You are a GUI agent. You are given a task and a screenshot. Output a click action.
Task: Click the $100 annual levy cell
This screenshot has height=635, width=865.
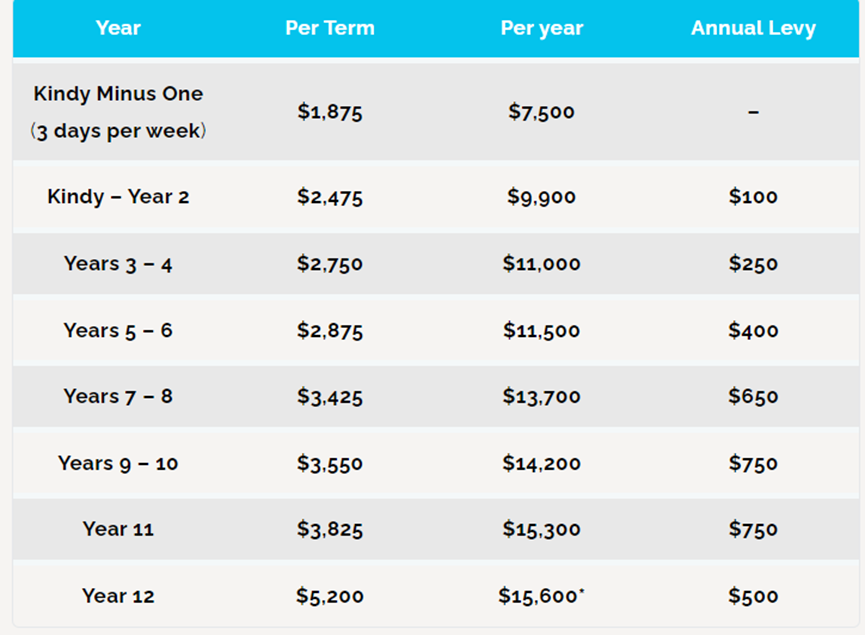coord(753,197)
